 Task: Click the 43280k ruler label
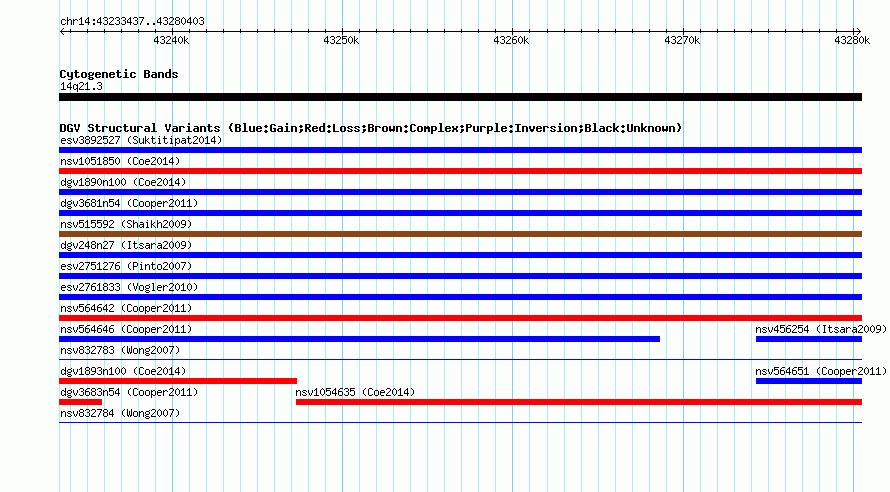click(x=852, y=40)
